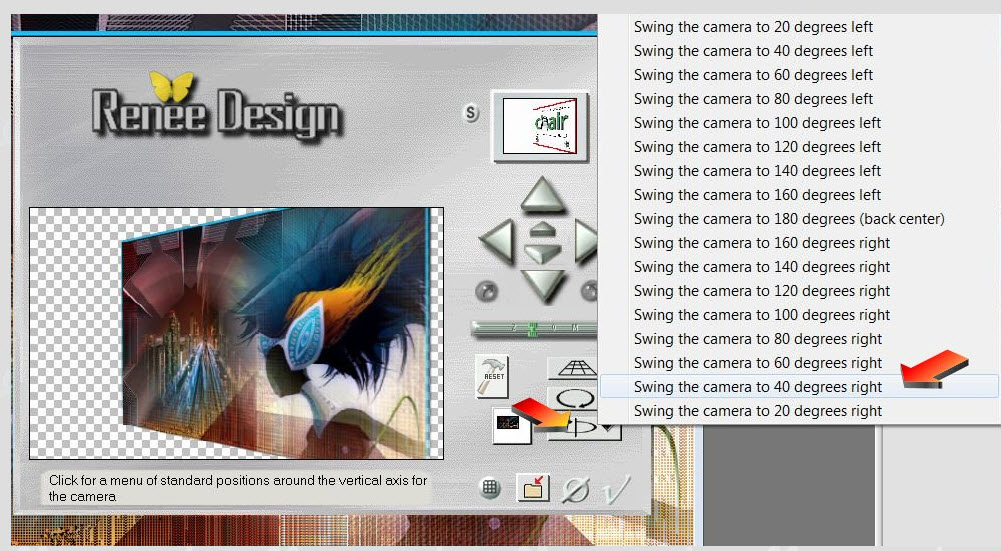Click the large left arrow camera control

497,241
